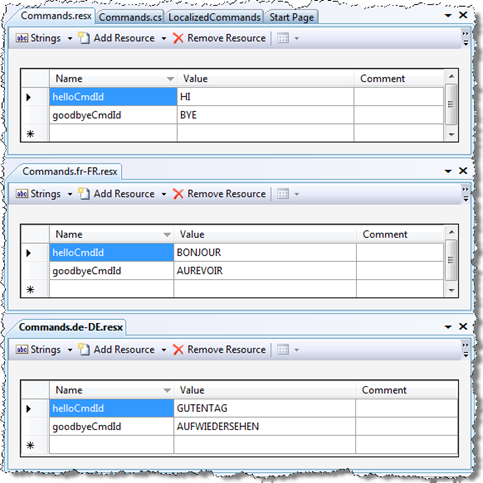Click Strings icon in Commands.resx toolbar
The image size is (483, 483).
point(22,38)
